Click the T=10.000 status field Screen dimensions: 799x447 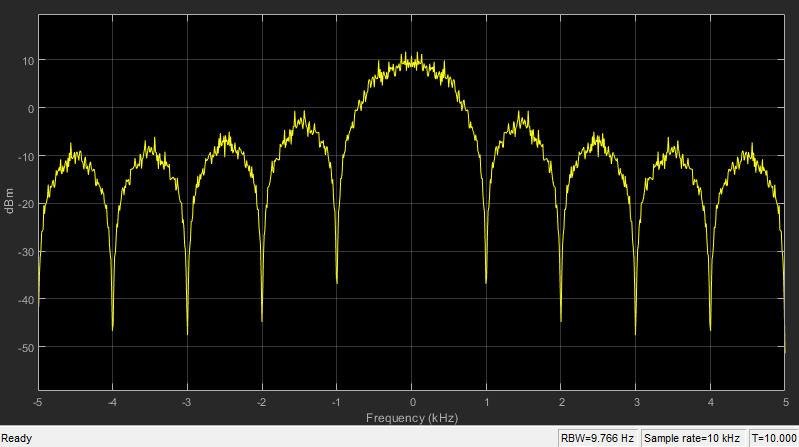(x=774, y=438)
